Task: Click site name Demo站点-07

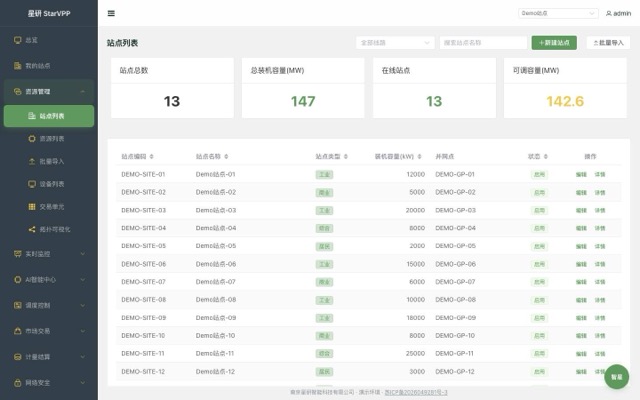Action: 216,282
